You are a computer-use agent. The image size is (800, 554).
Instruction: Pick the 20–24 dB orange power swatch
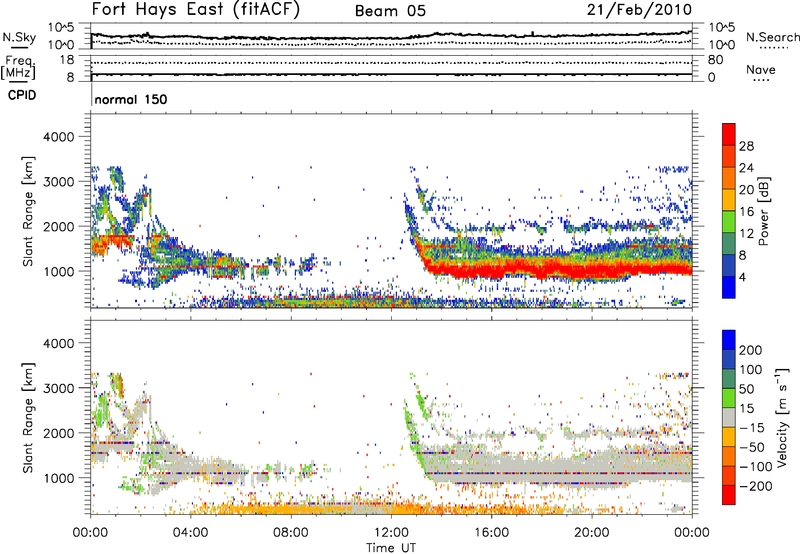click(729, 178)
